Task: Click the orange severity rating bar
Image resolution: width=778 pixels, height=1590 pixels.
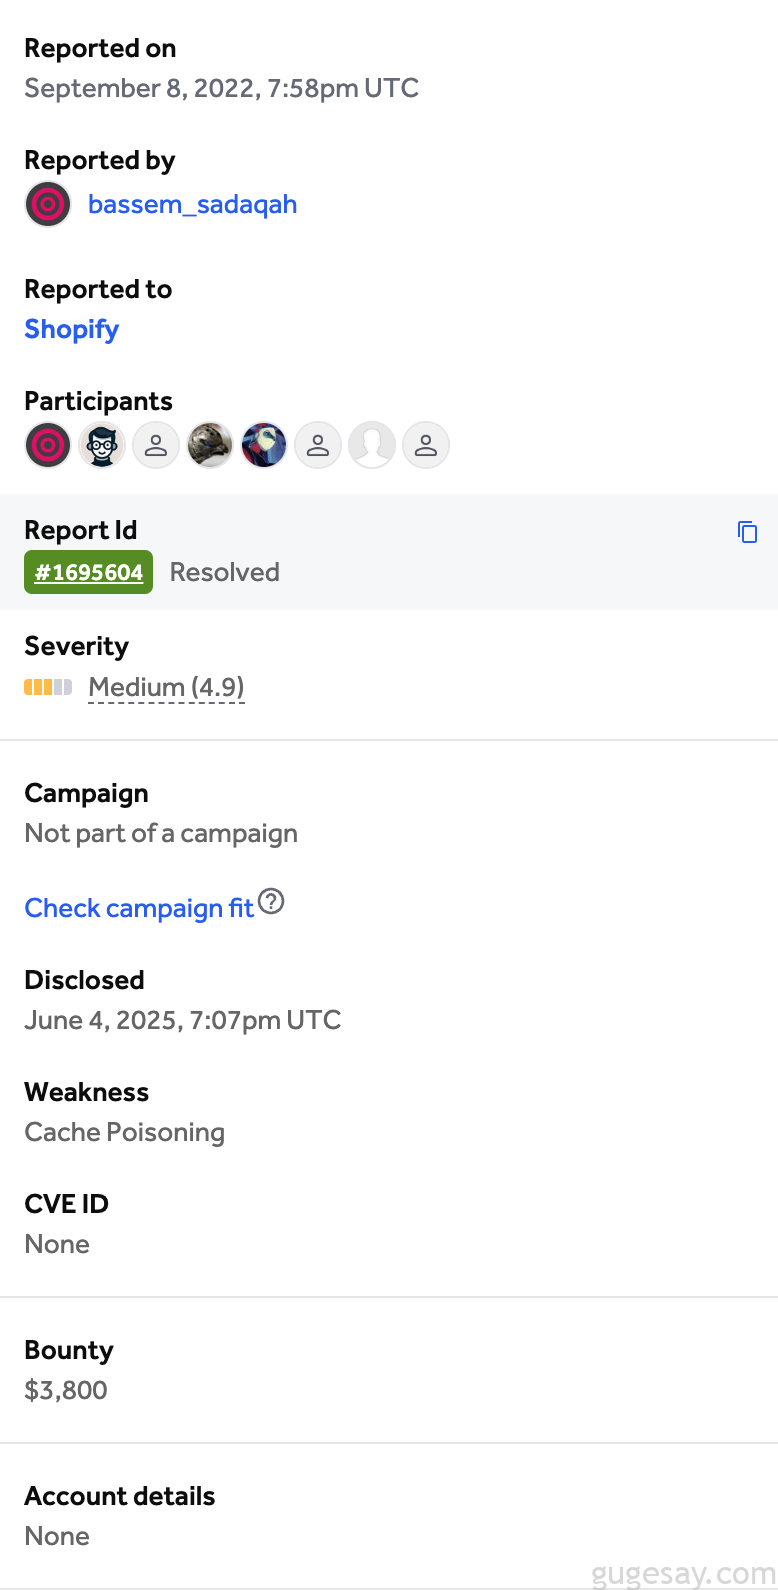Action: point(48,687)
